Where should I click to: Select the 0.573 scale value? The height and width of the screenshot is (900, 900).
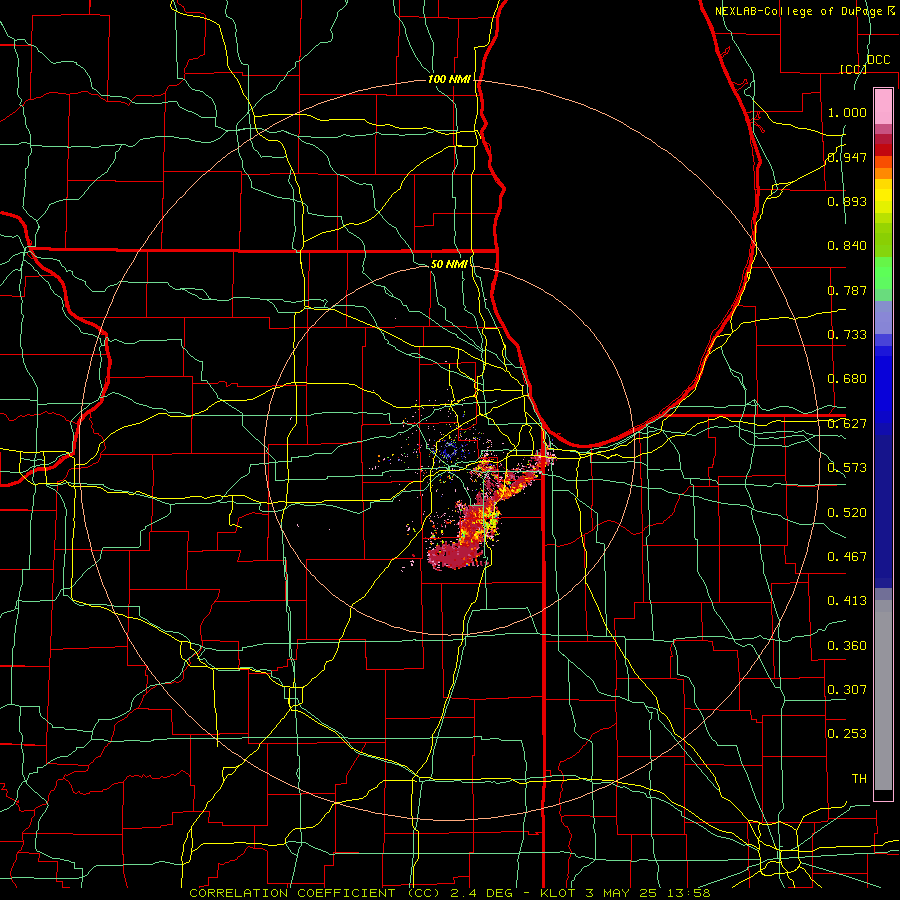pyautogui.click(x=847, y=468)
